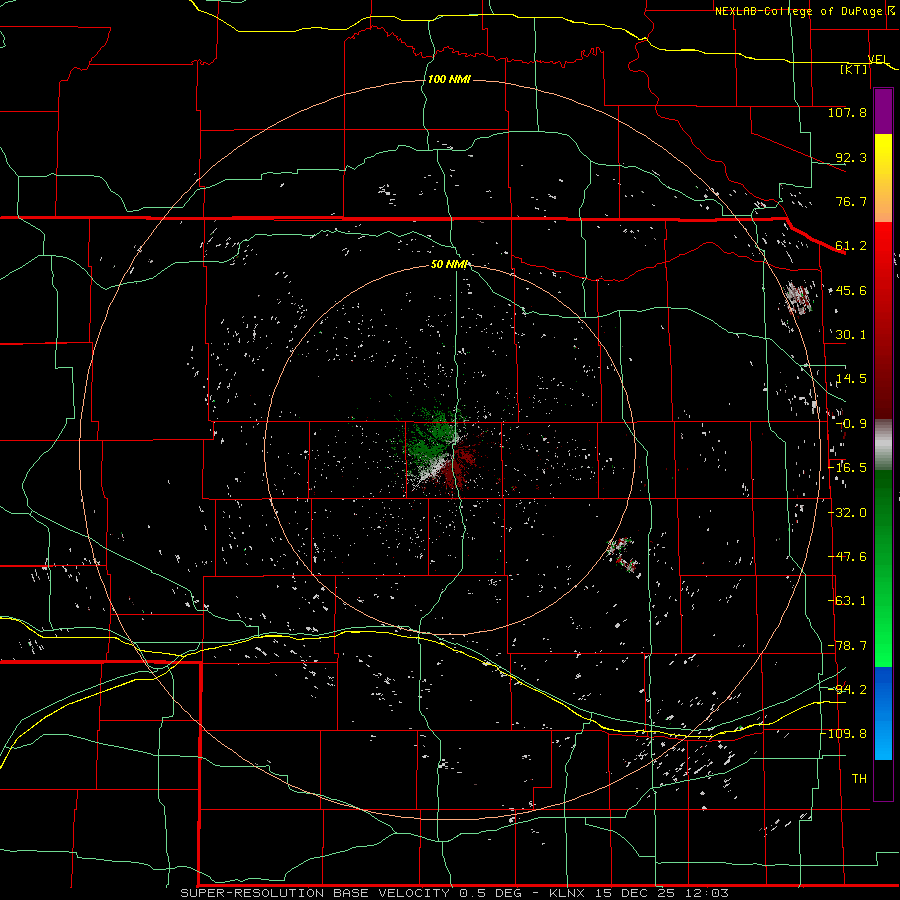
Task: Click the 100 NMI range ring label
Action: [x=449, y=79]
